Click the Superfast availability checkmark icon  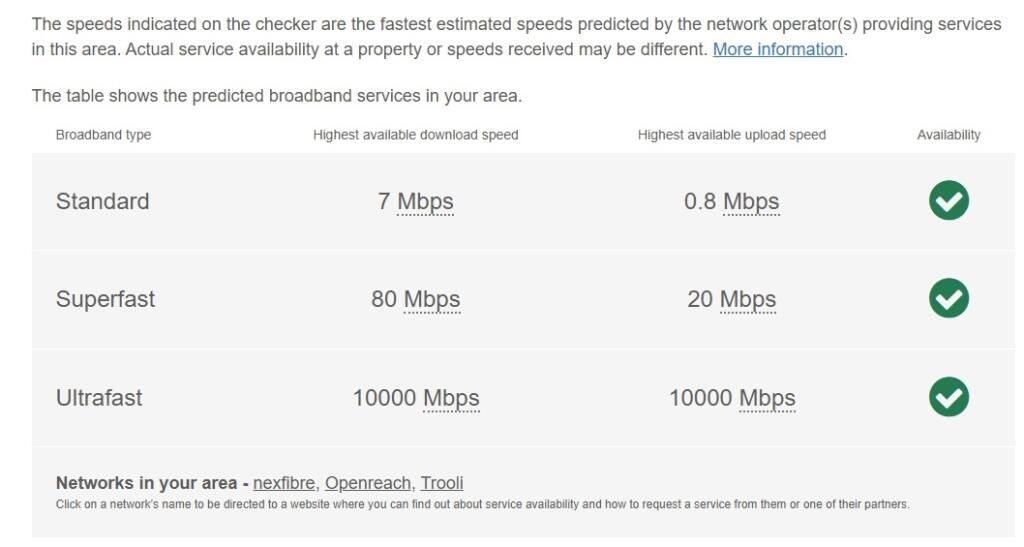point(948,298)
